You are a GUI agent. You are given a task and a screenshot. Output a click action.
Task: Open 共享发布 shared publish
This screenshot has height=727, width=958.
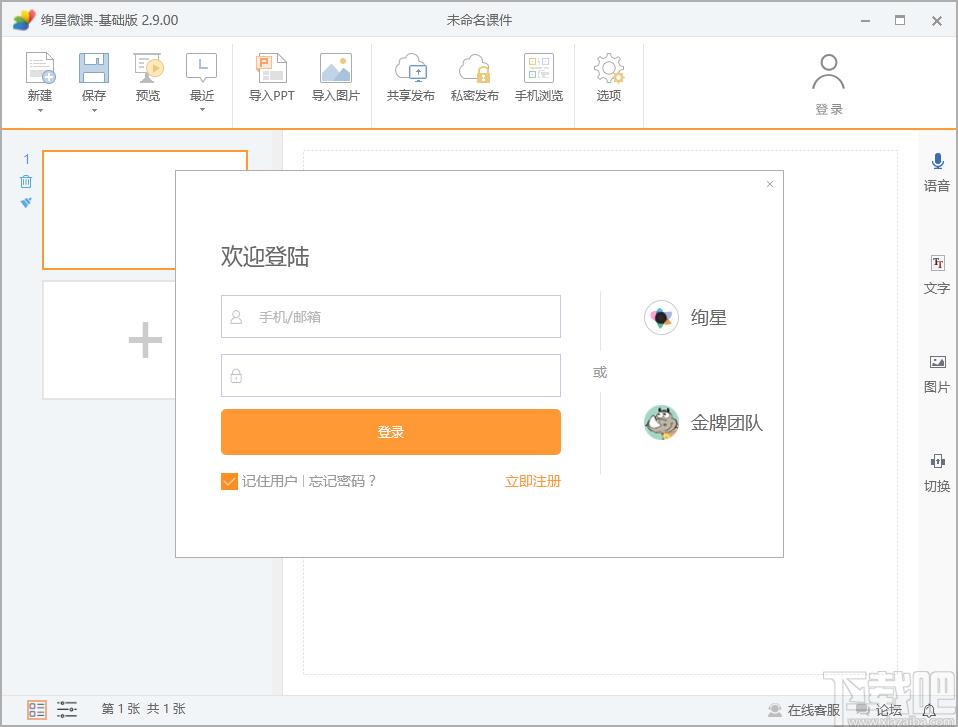pos(411,76)
